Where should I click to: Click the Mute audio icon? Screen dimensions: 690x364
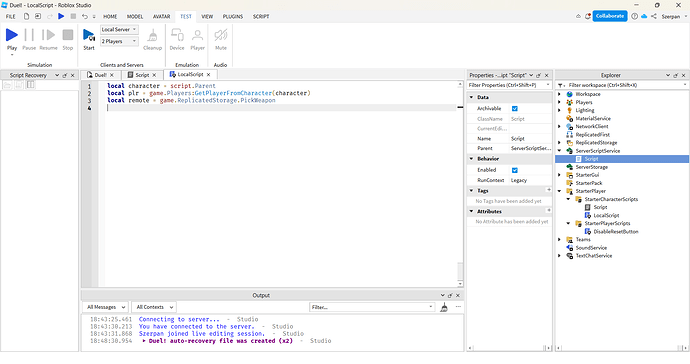coord(220,35)
